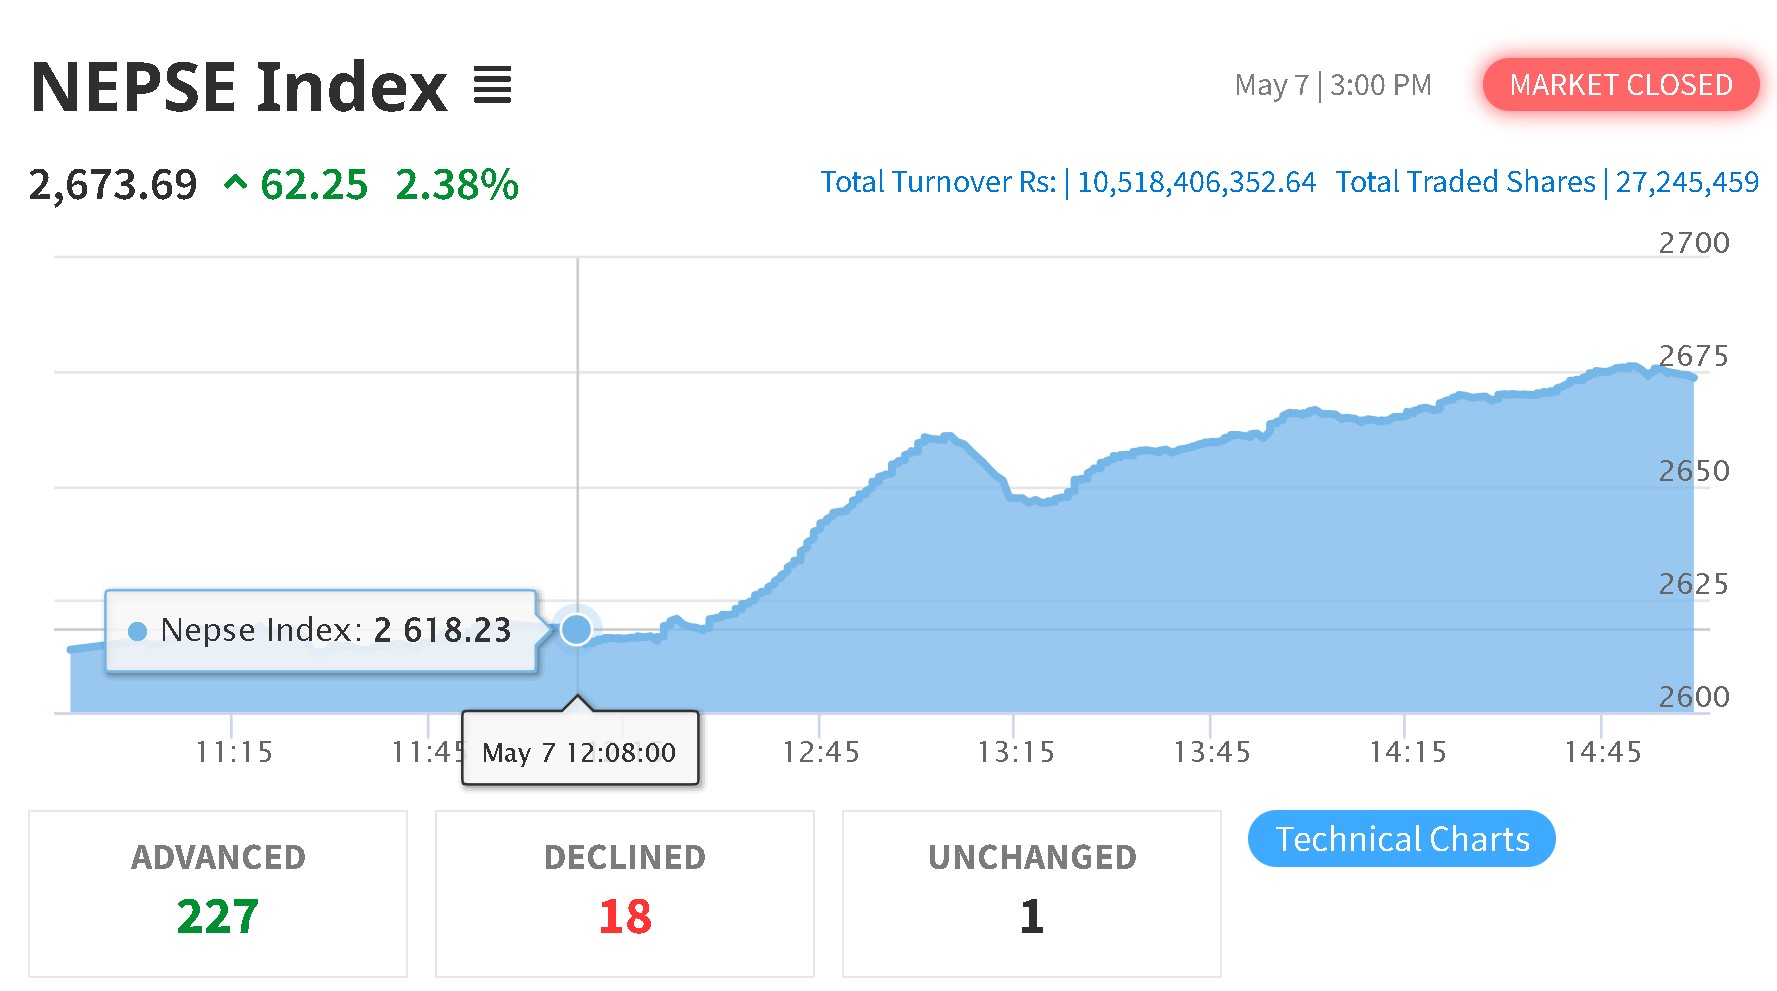This screenshot has width=1777, height=991.
Task: Select the ADVANCED 227 card
Action: 218,893
